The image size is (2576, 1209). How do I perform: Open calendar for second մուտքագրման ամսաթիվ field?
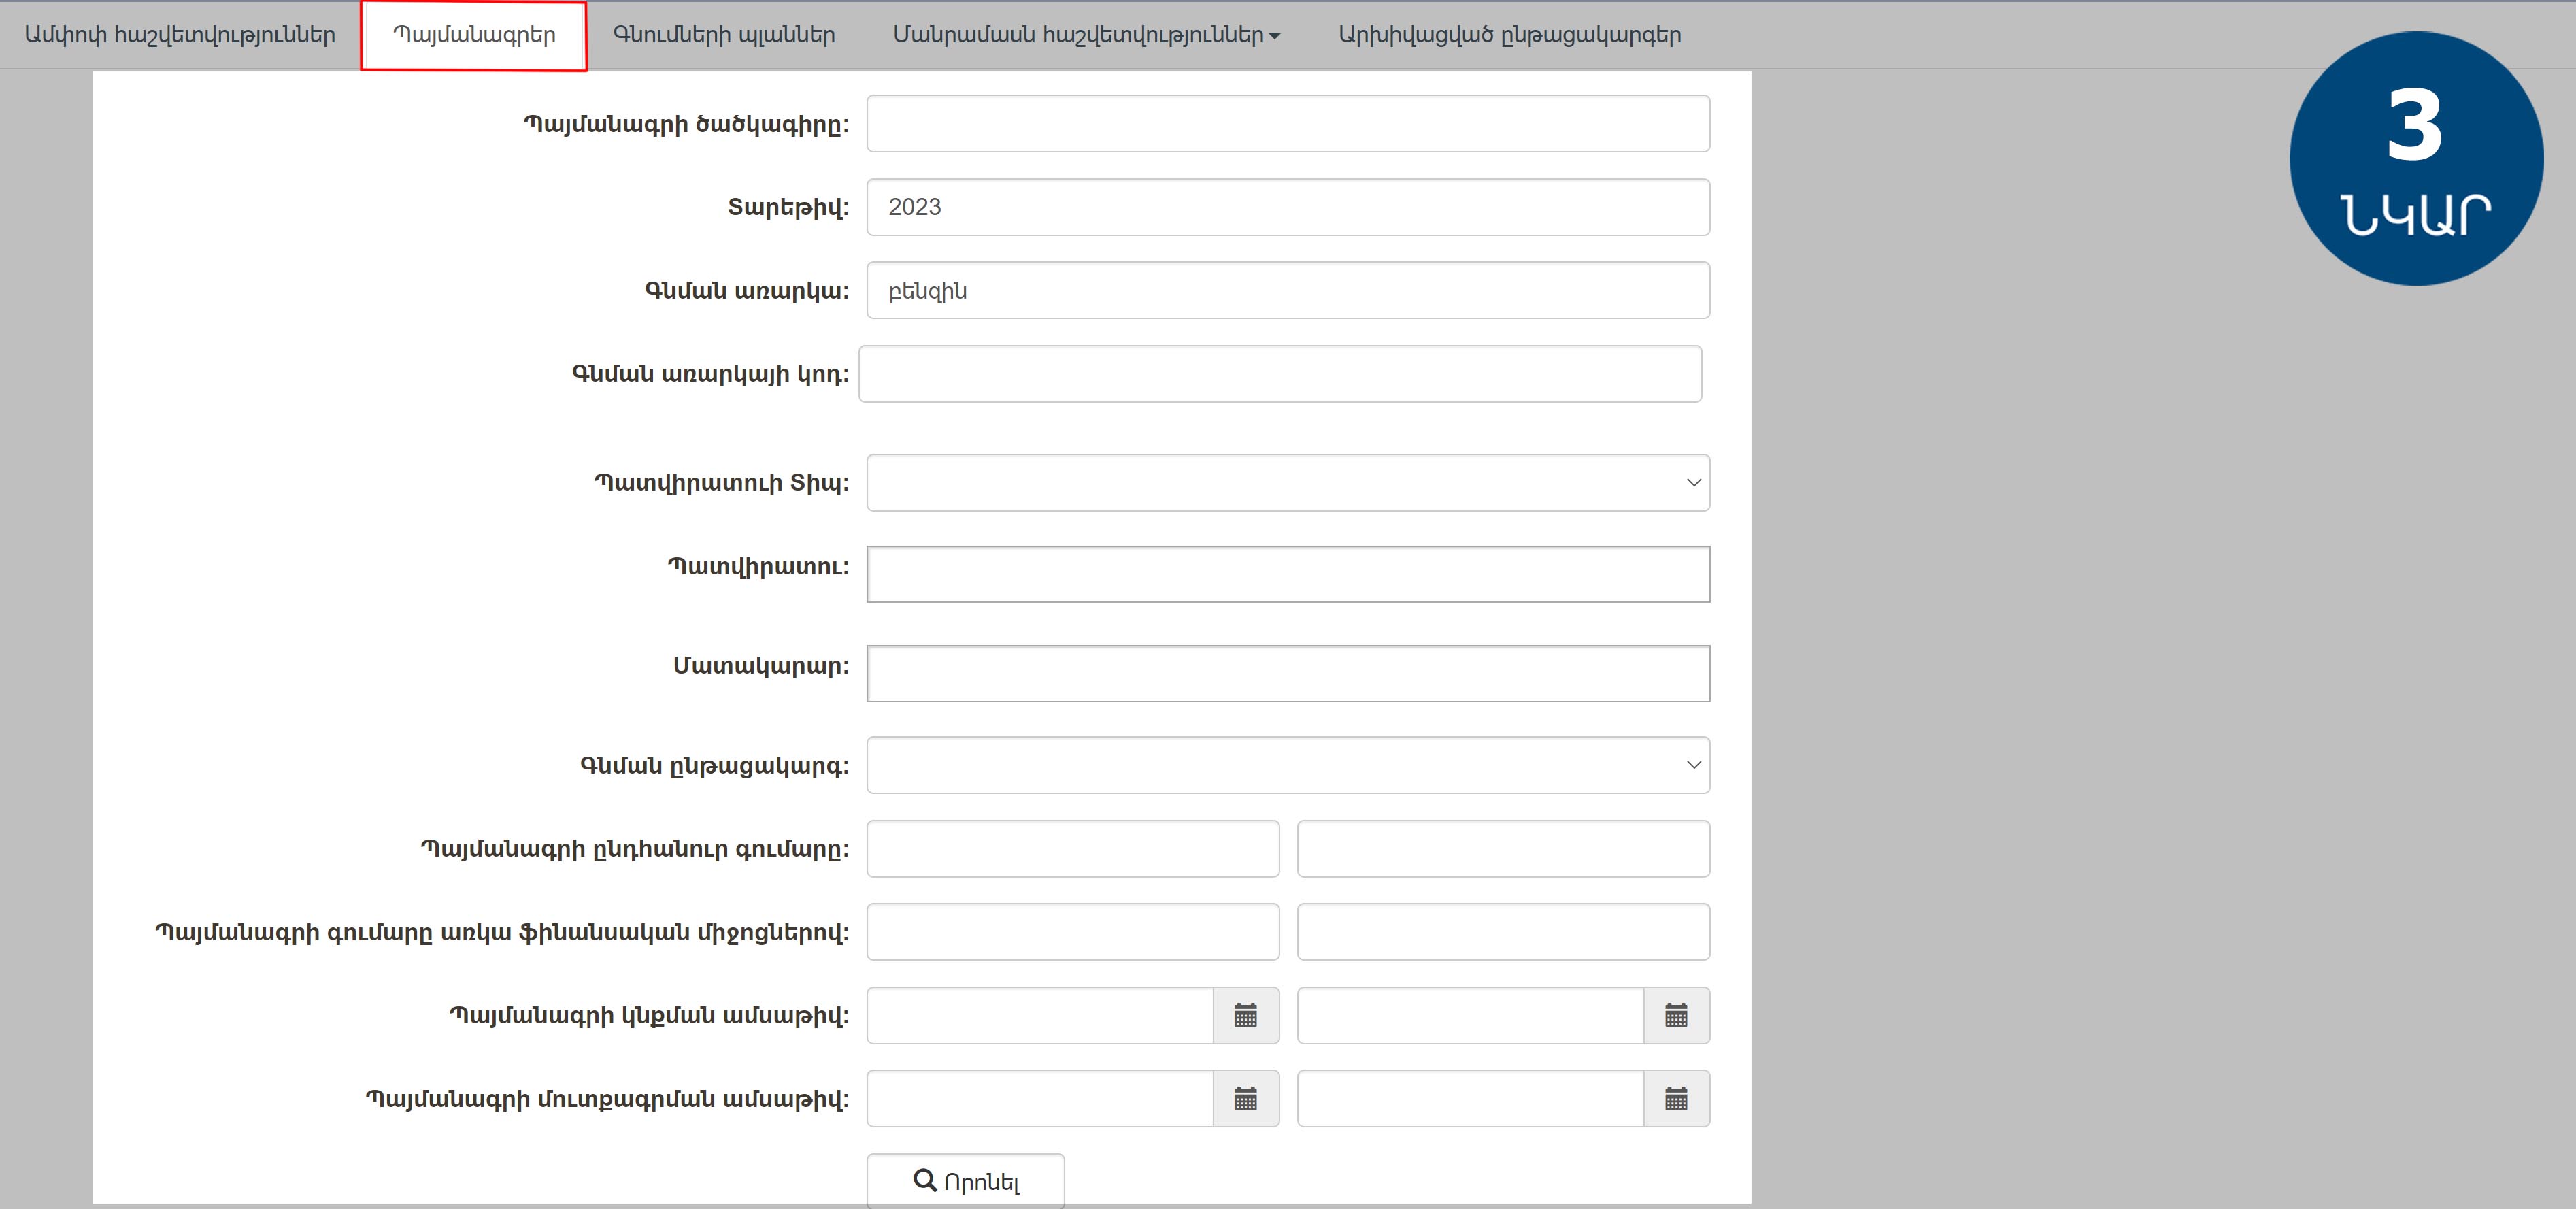click(1677, 1099)
